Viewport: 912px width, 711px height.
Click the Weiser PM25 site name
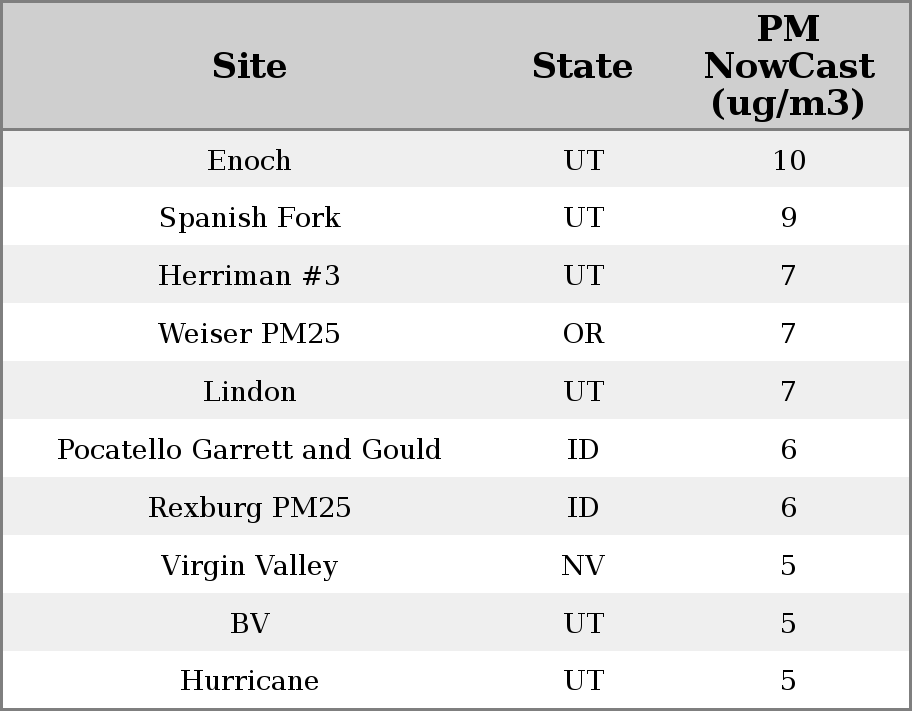point(249,334)
